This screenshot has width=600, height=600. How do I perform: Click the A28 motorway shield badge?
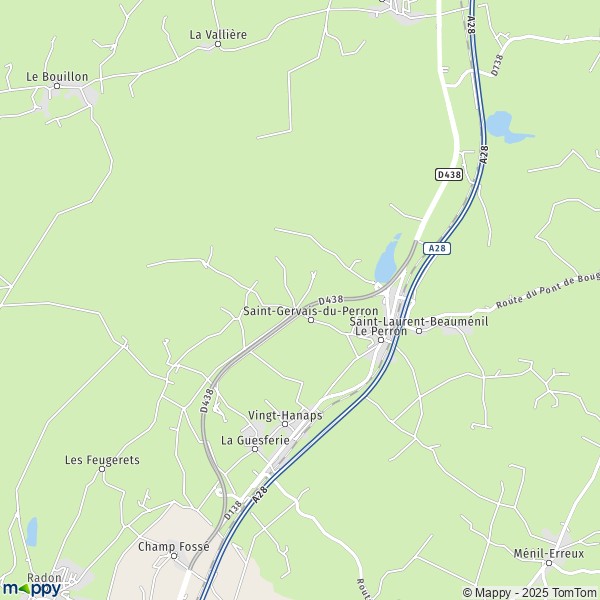[437, 248]
